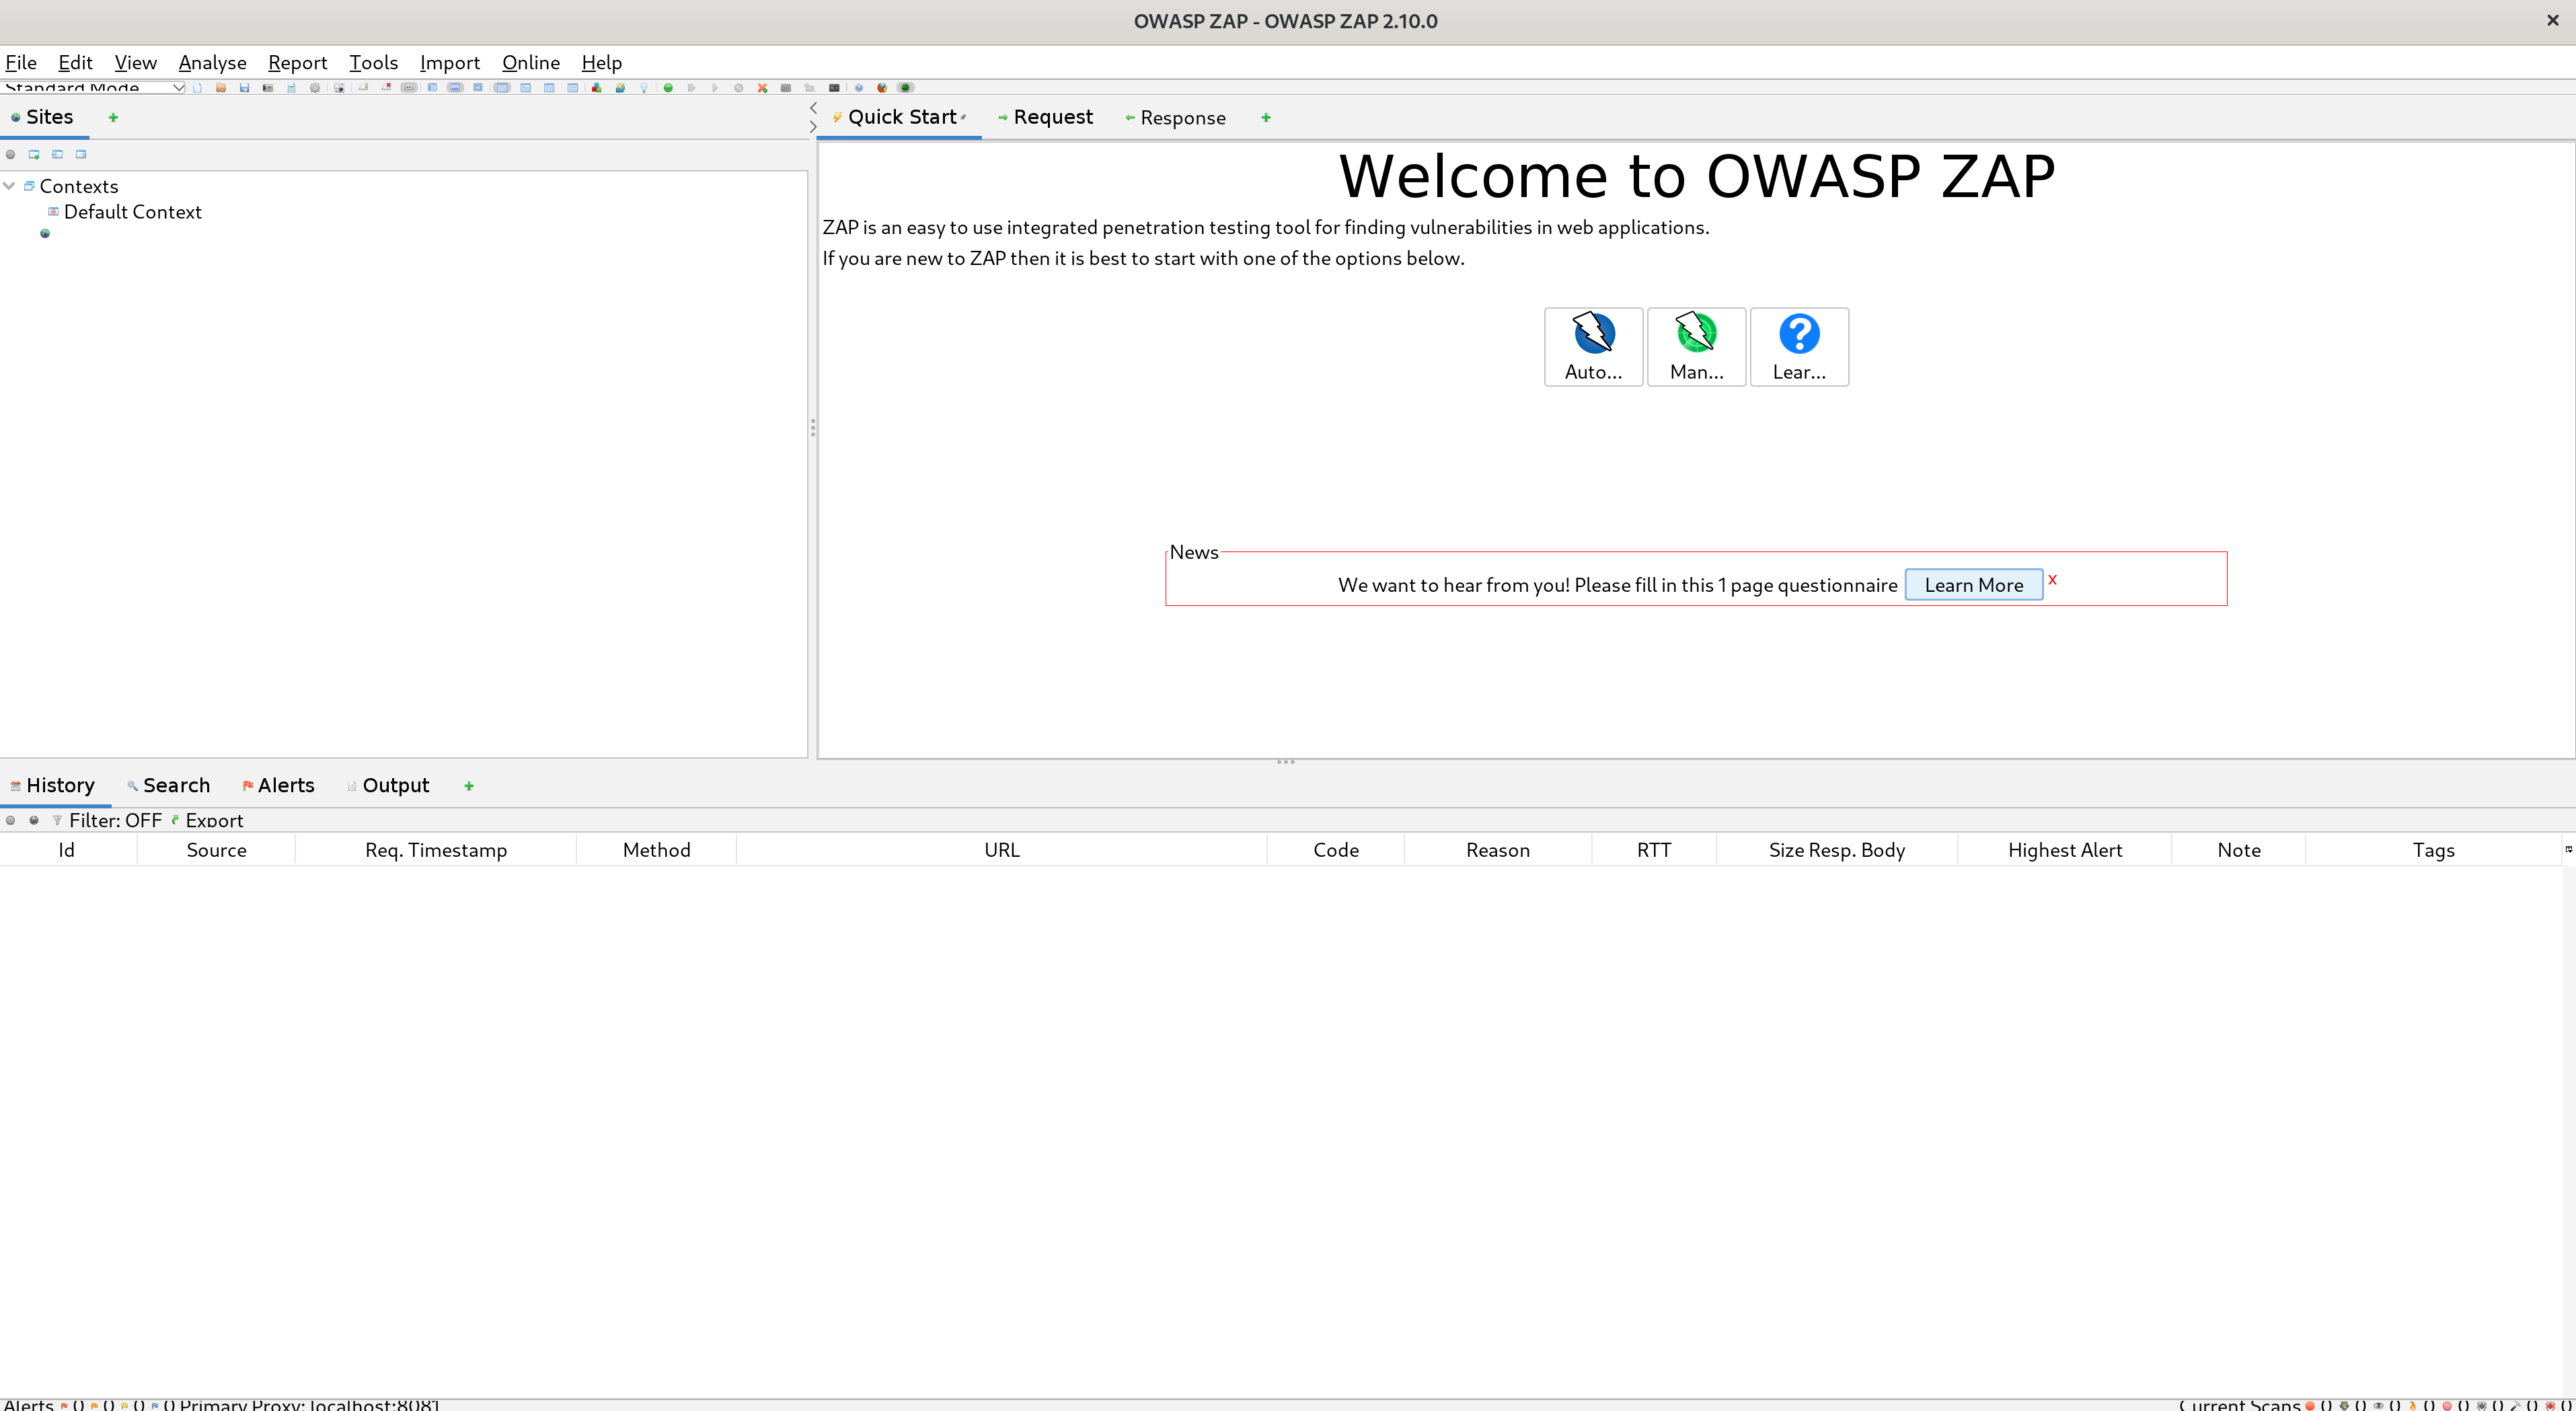Open Options via the gear toolbar icon

click(315, 88)
